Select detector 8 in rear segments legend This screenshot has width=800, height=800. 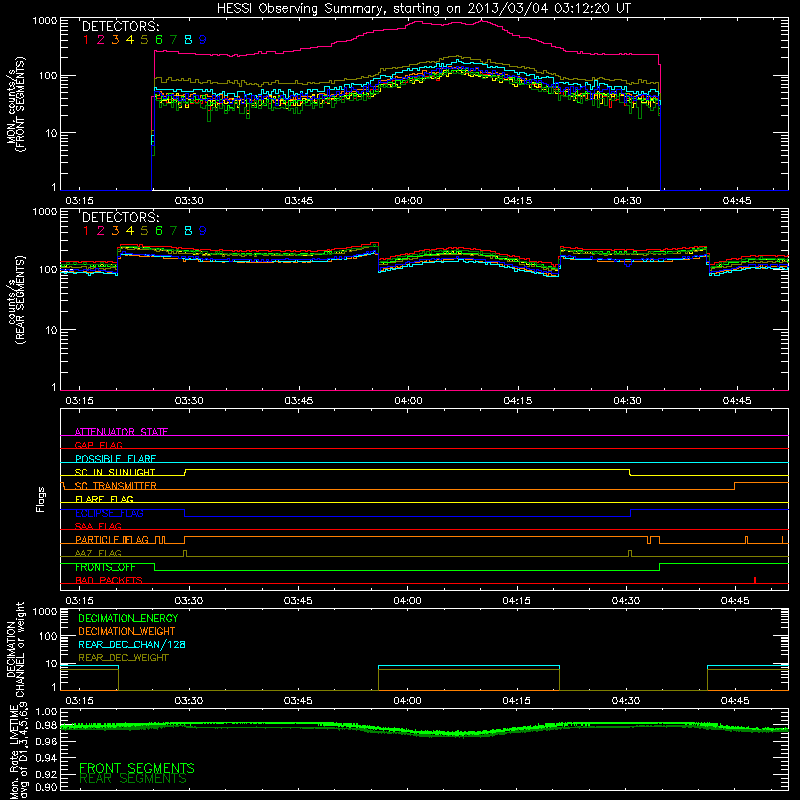[188, 231]
